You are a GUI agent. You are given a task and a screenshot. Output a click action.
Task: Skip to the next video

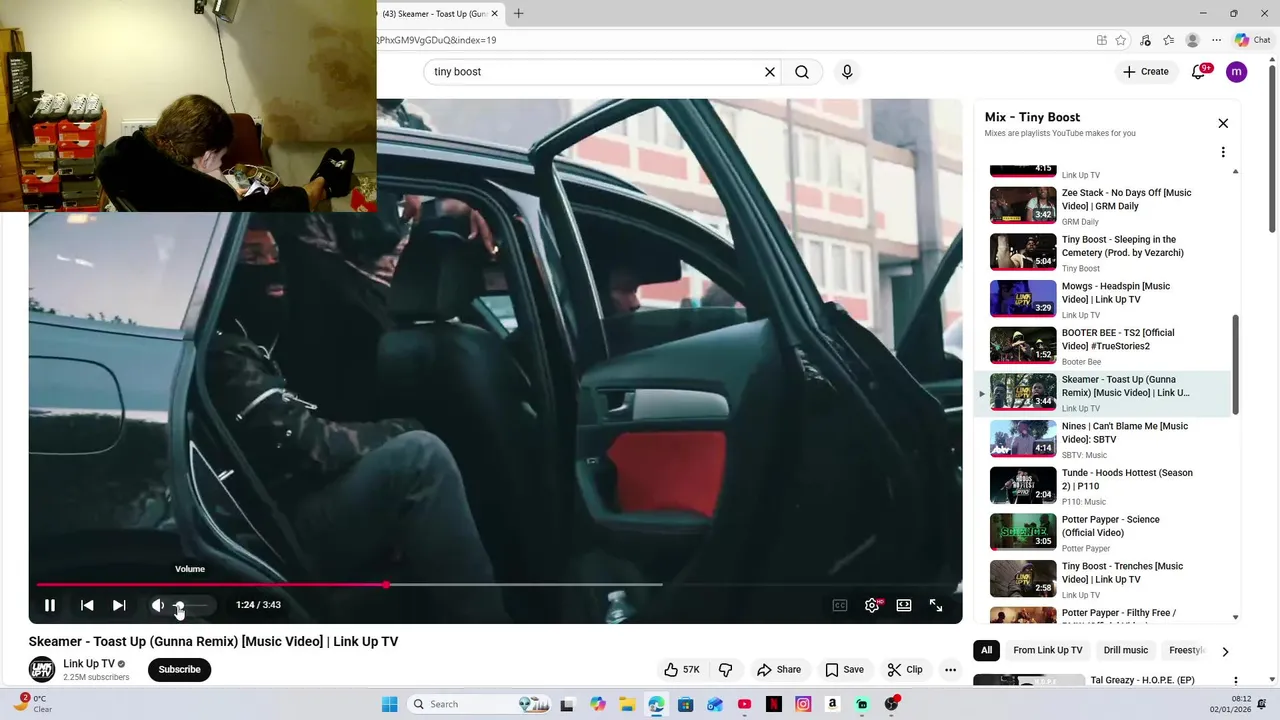click(x=119, y=605)
